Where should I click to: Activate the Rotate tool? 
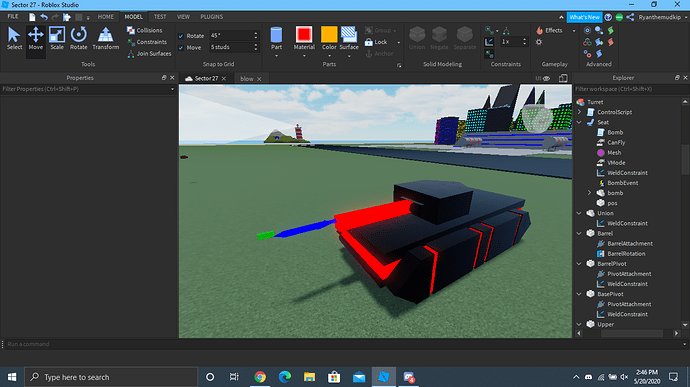point(78,38)
